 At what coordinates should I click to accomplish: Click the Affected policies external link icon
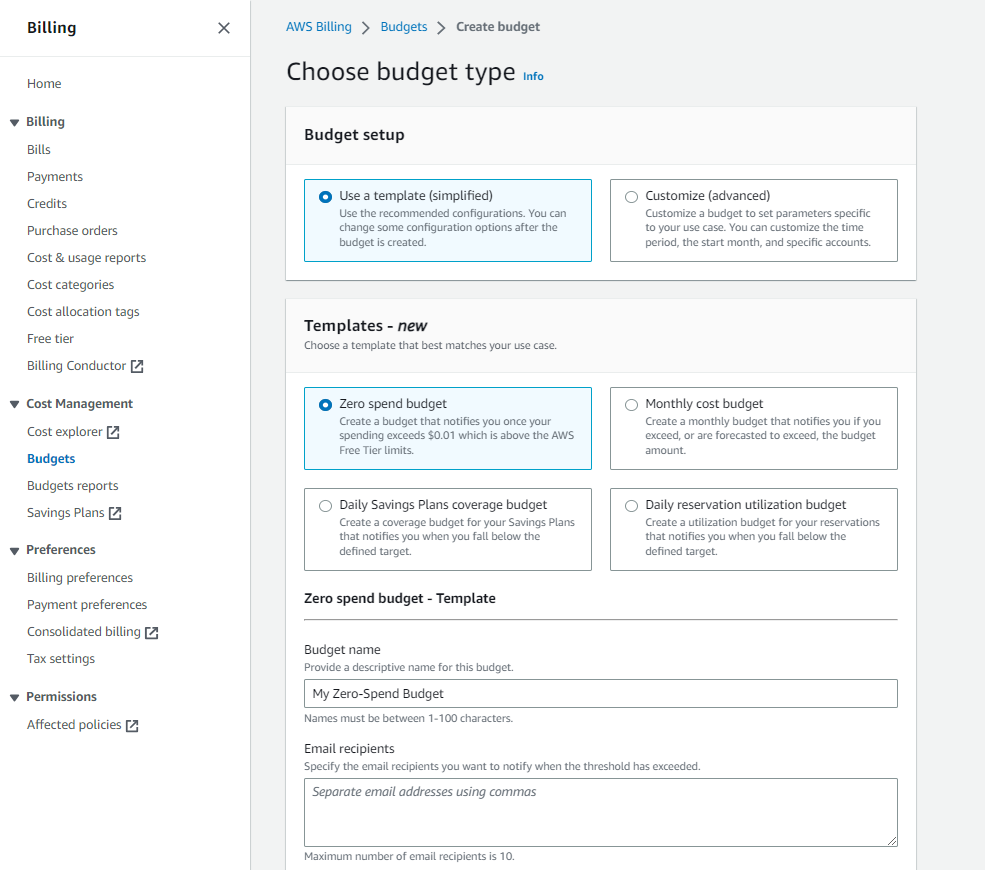click(132, 726)
